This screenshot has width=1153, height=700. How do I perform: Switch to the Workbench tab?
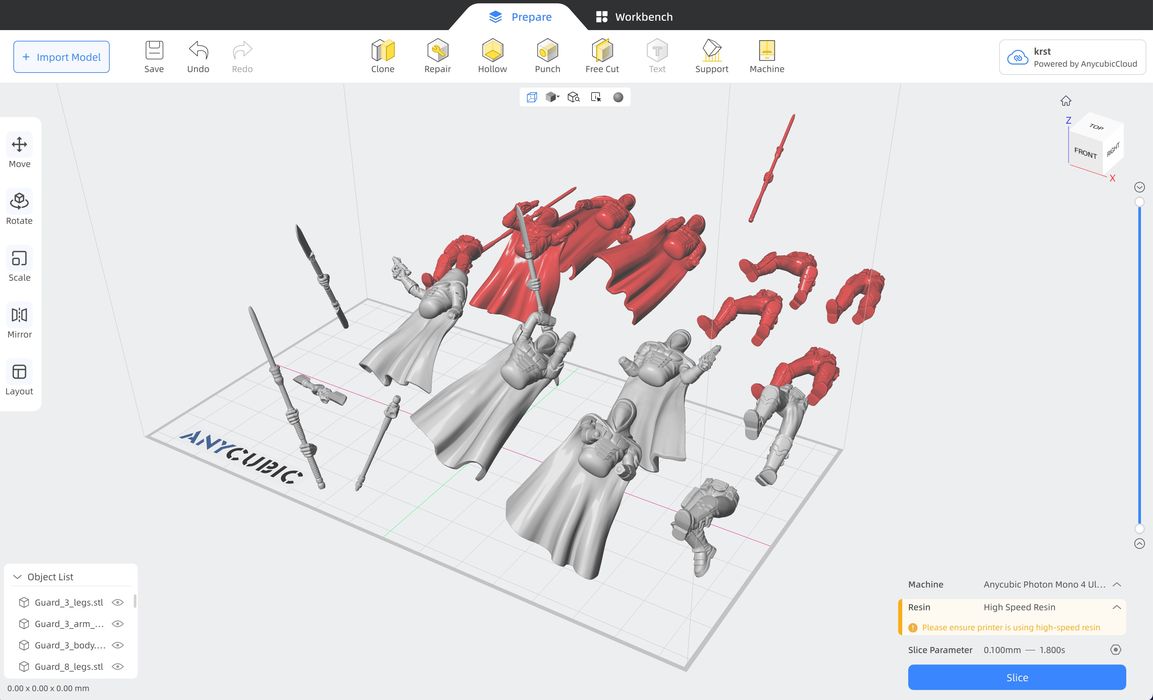(634, 17)
